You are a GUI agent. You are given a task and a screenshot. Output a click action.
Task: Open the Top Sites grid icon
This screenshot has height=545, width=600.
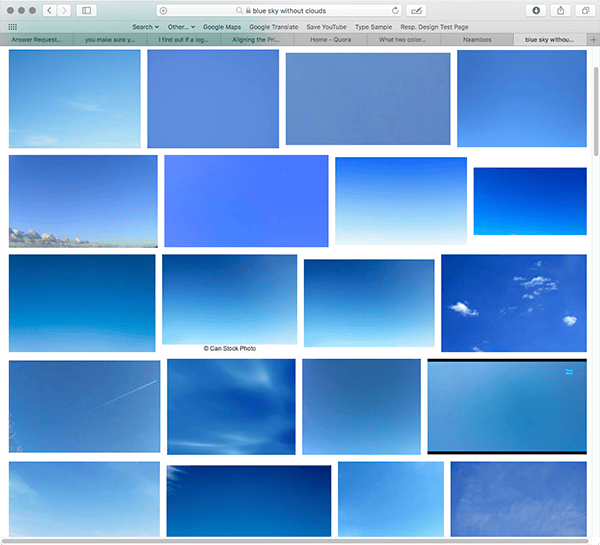pyautogui.click(x=13, y=27)
